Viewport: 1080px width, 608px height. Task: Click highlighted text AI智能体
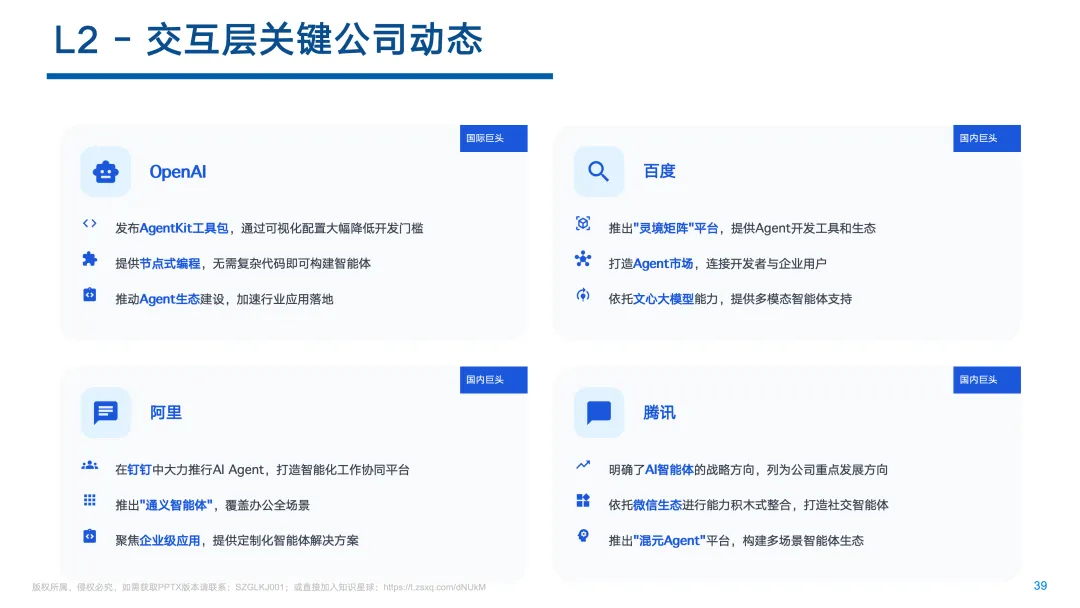tap(669, 470)
